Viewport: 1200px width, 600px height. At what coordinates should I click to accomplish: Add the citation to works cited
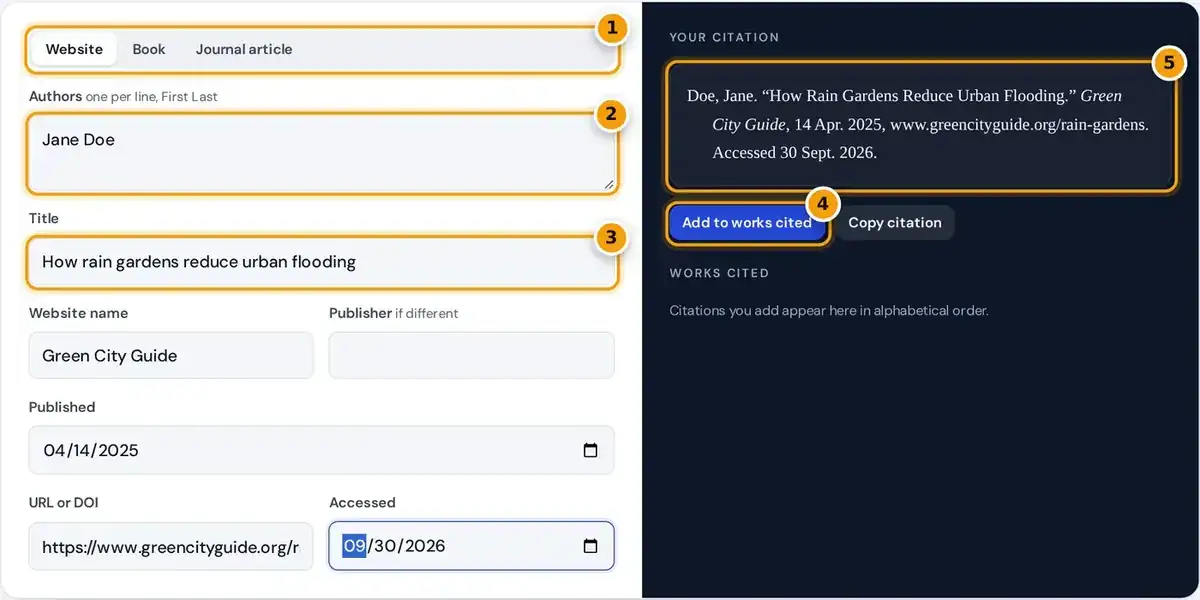click(x=747, y=223)
